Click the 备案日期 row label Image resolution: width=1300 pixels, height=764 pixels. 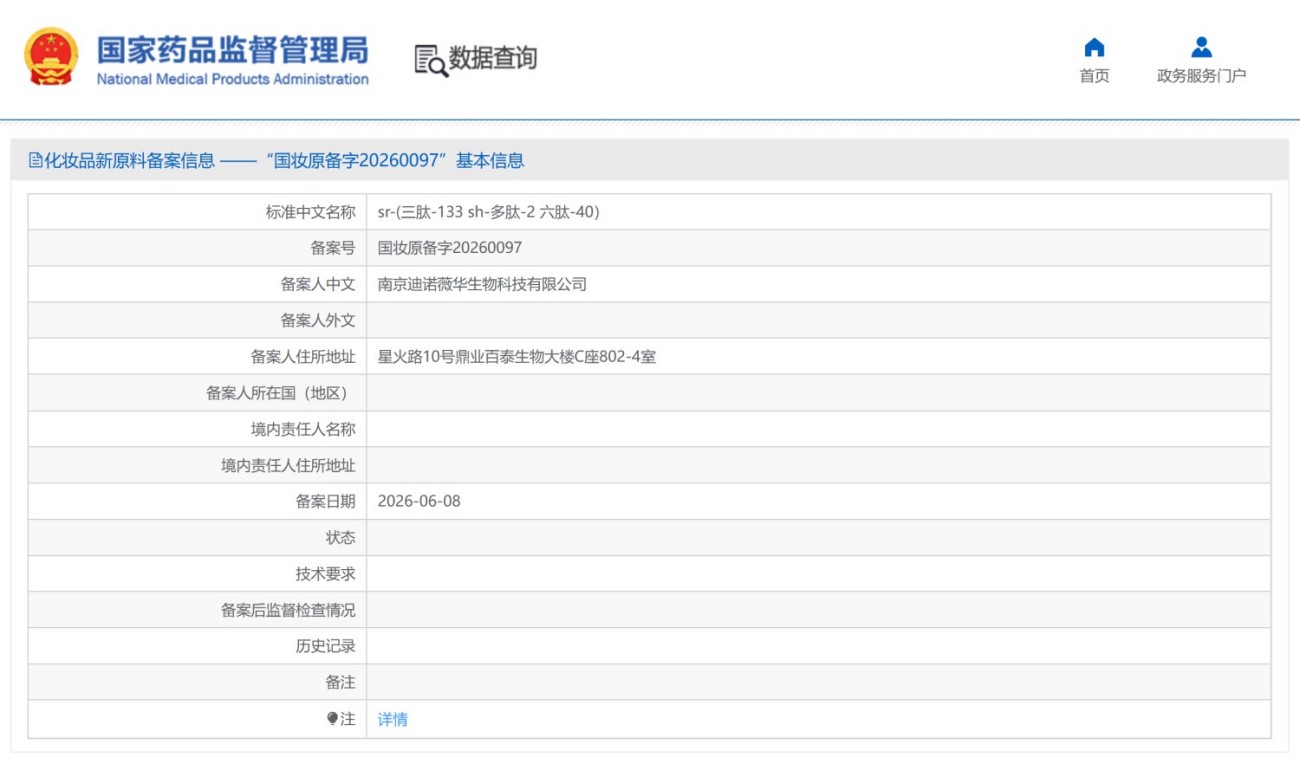click(325, 501)
